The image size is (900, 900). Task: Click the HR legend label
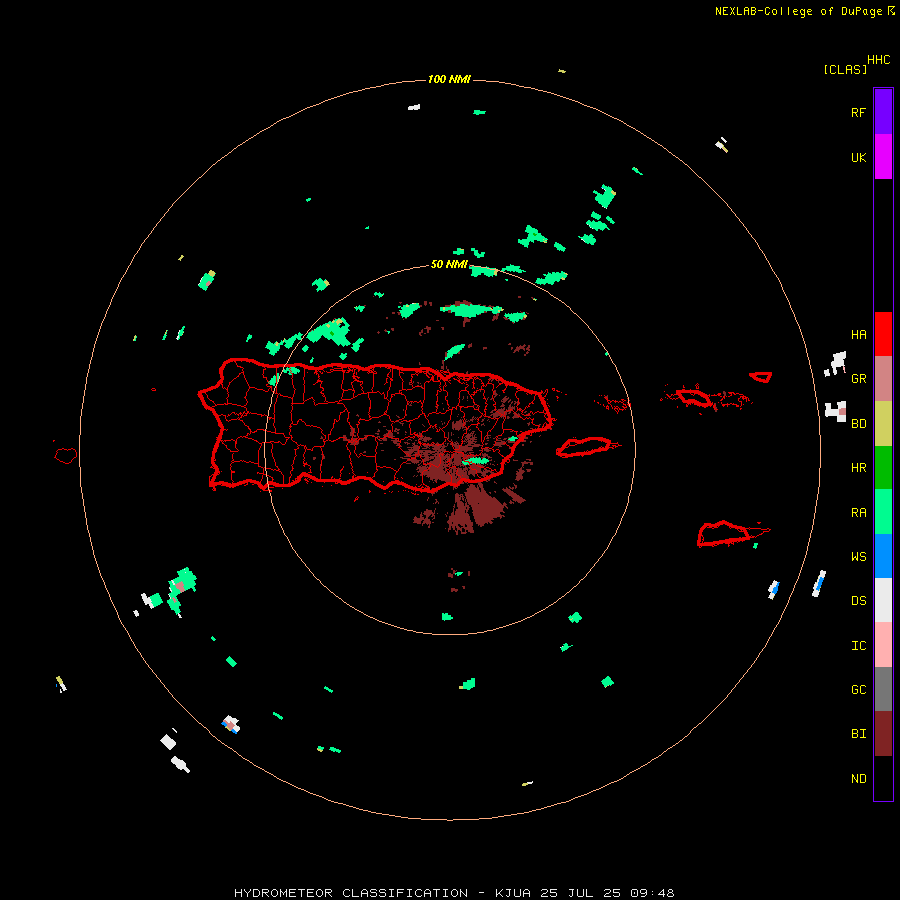click(858, 468)
